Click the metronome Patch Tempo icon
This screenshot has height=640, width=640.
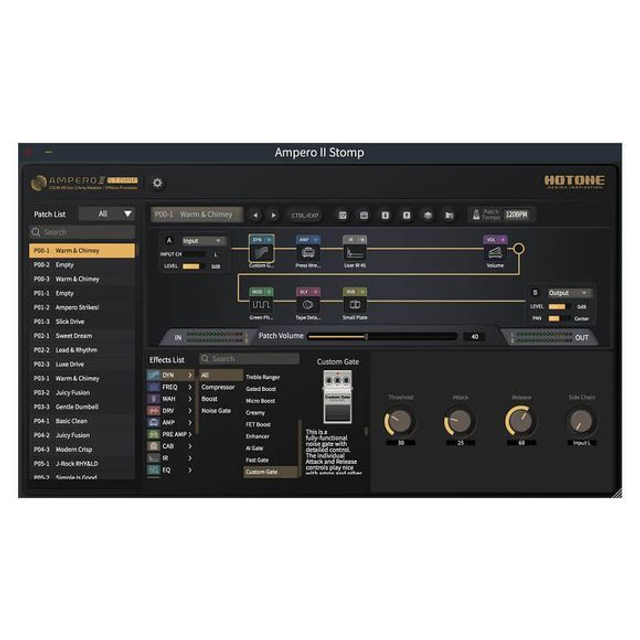[x=476, y=214]
